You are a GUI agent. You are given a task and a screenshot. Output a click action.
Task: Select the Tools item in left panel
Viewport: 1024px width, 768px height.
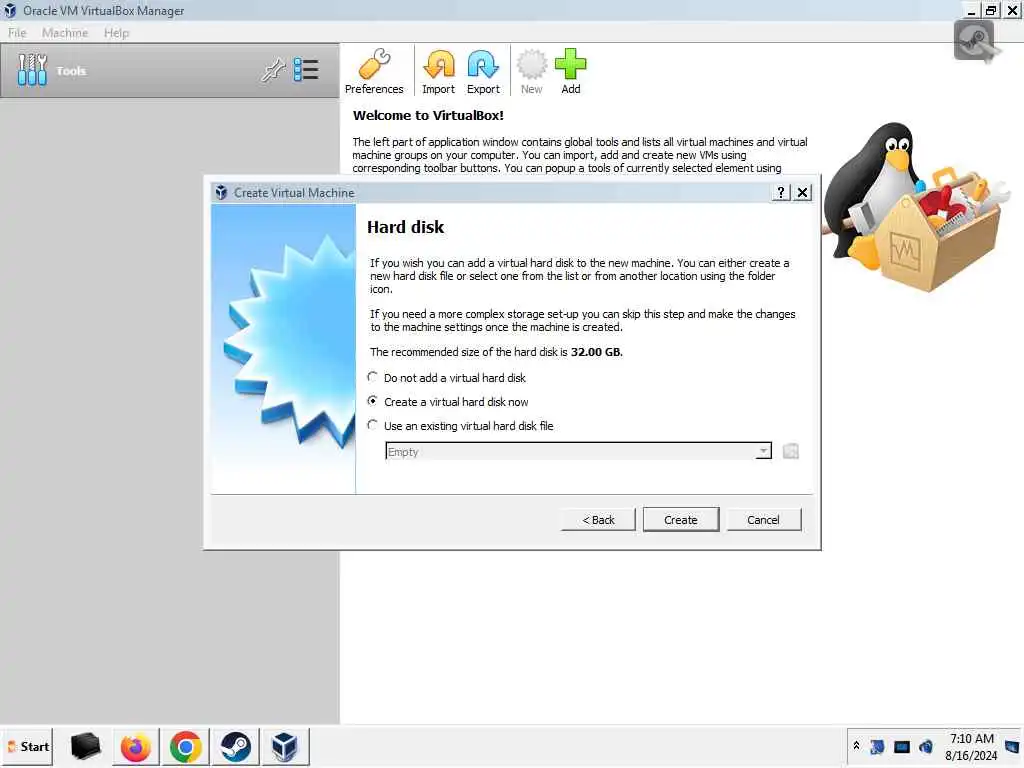pyautogui.click(x=170, y=71)
